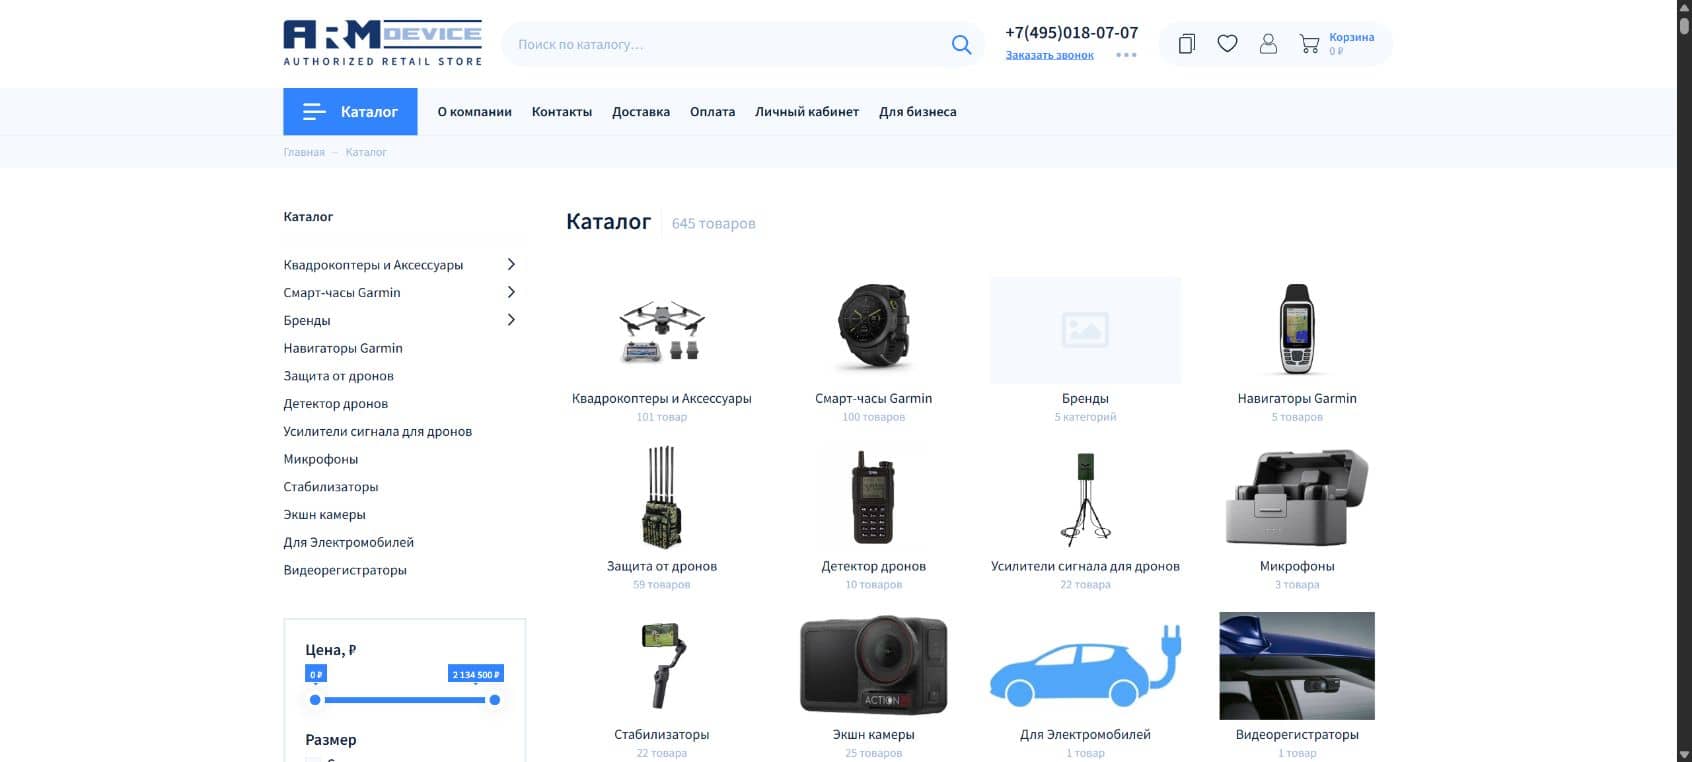1692x762 pixels.
Task: Open Детектор дронов handheld image
Action: point(873,497)
